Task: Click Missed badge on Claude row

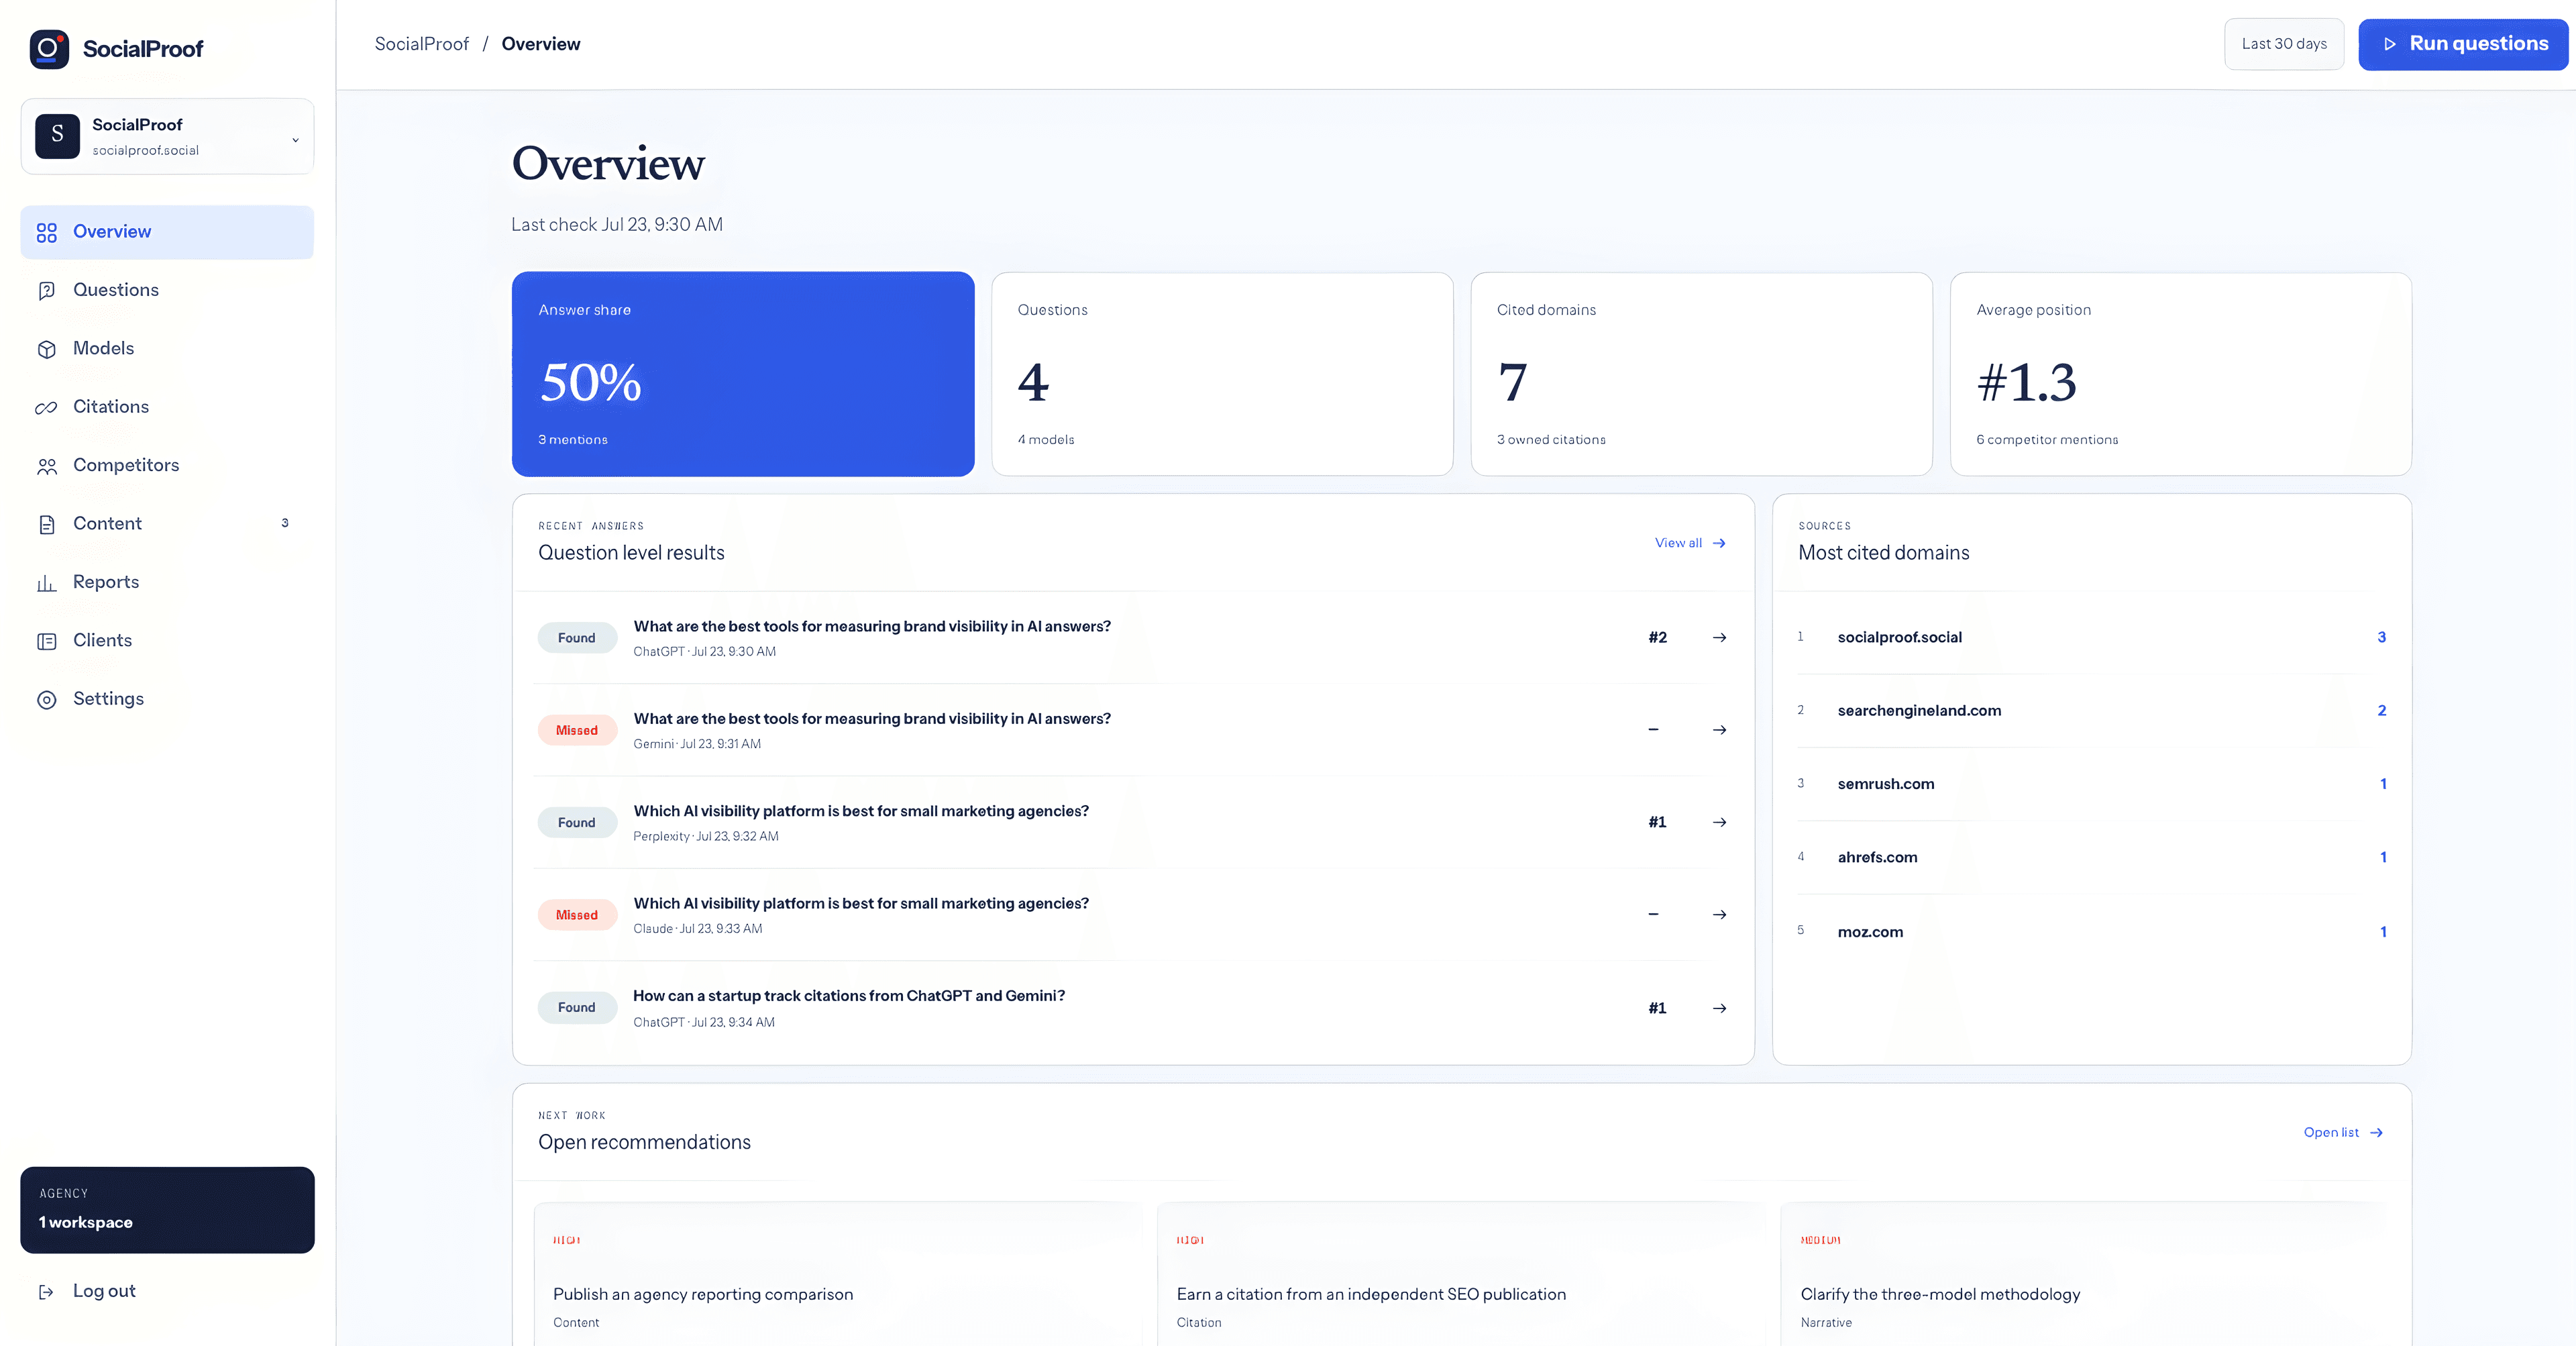Action: click(x=577, y=915)
